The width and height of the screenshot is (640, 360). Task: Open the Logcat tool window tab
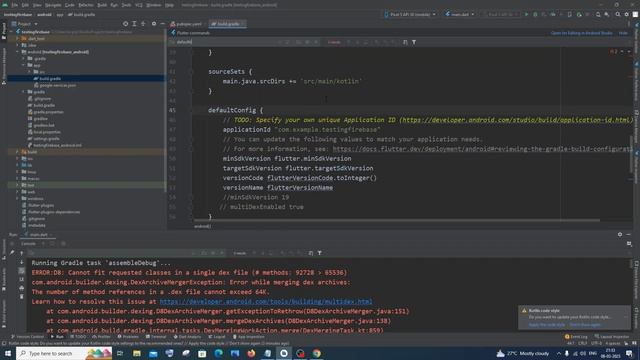(x=217, y=337)
